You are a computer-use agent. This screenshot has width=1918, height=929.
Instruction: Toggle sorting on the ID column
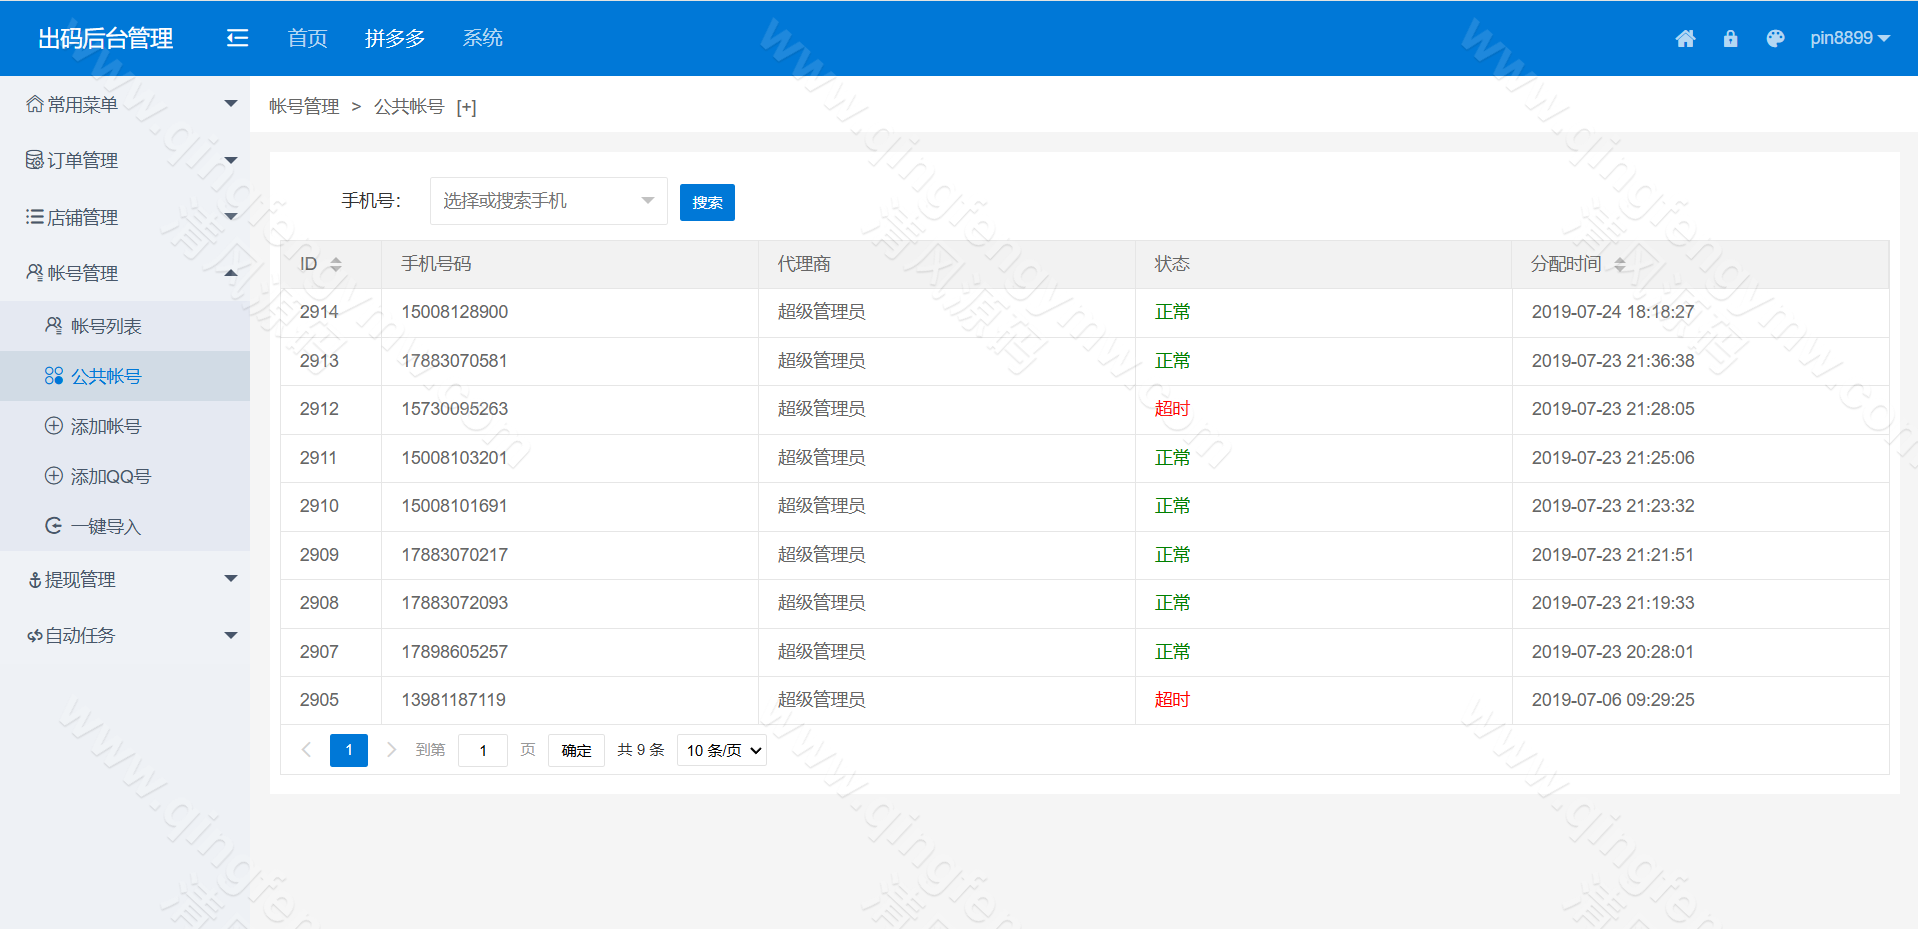coord(335,264)
